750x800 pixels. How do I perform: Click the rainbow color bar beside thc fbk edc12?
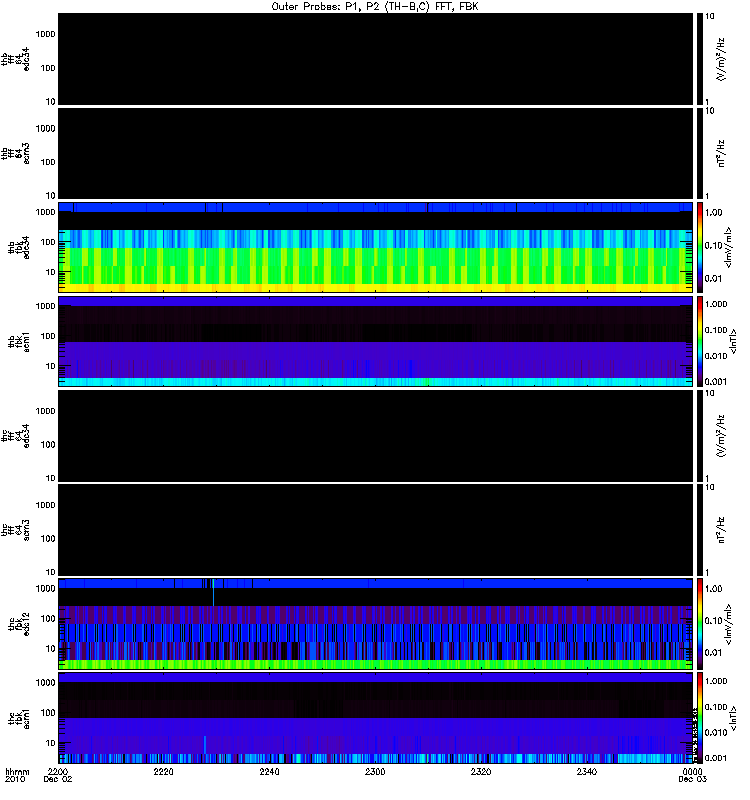tap(700, 623)
